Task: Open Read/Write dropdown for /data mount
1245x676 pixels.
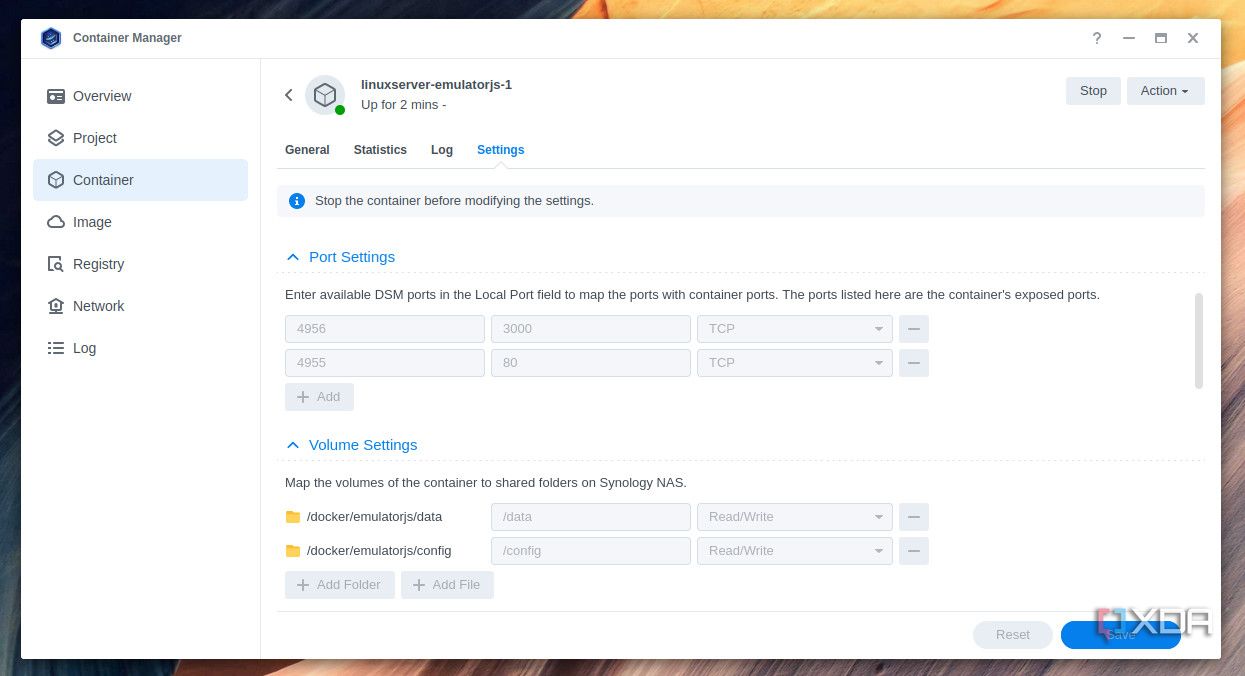Action: pyautogui.click(x=794, y=517)
